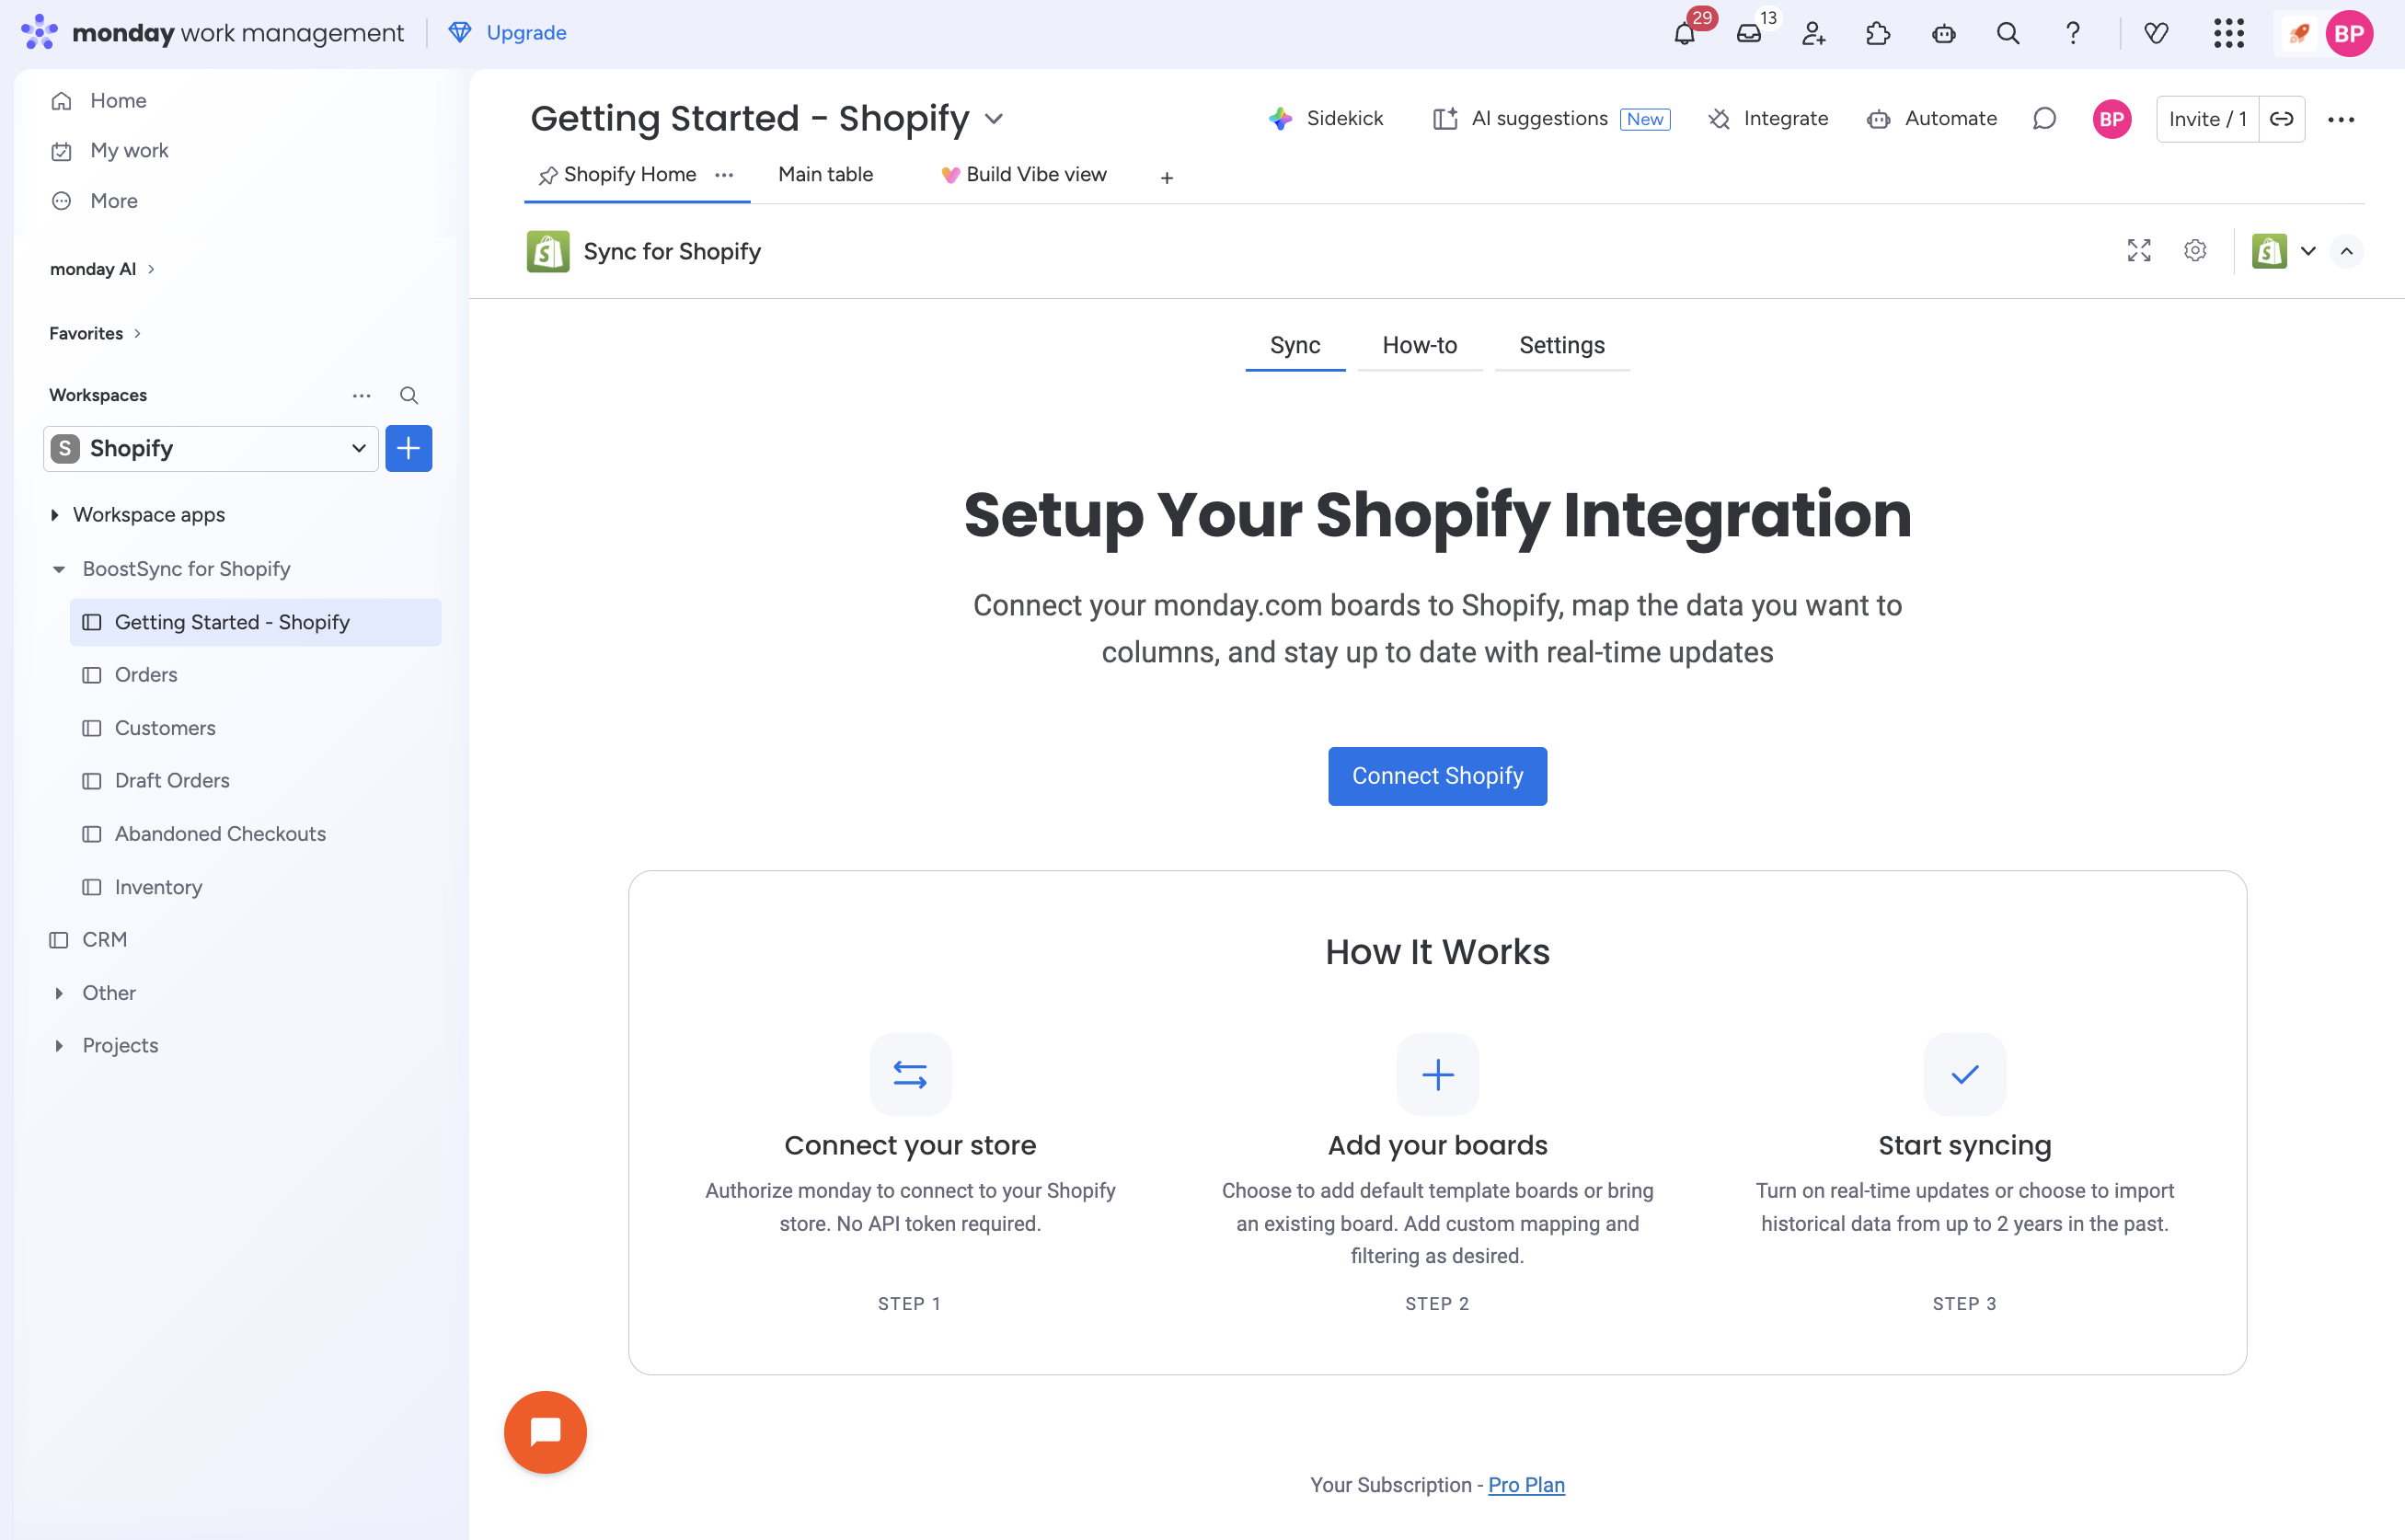Click the search magnifier in top bar
2405x1540 pixels.
click(x=2008, y=34)
